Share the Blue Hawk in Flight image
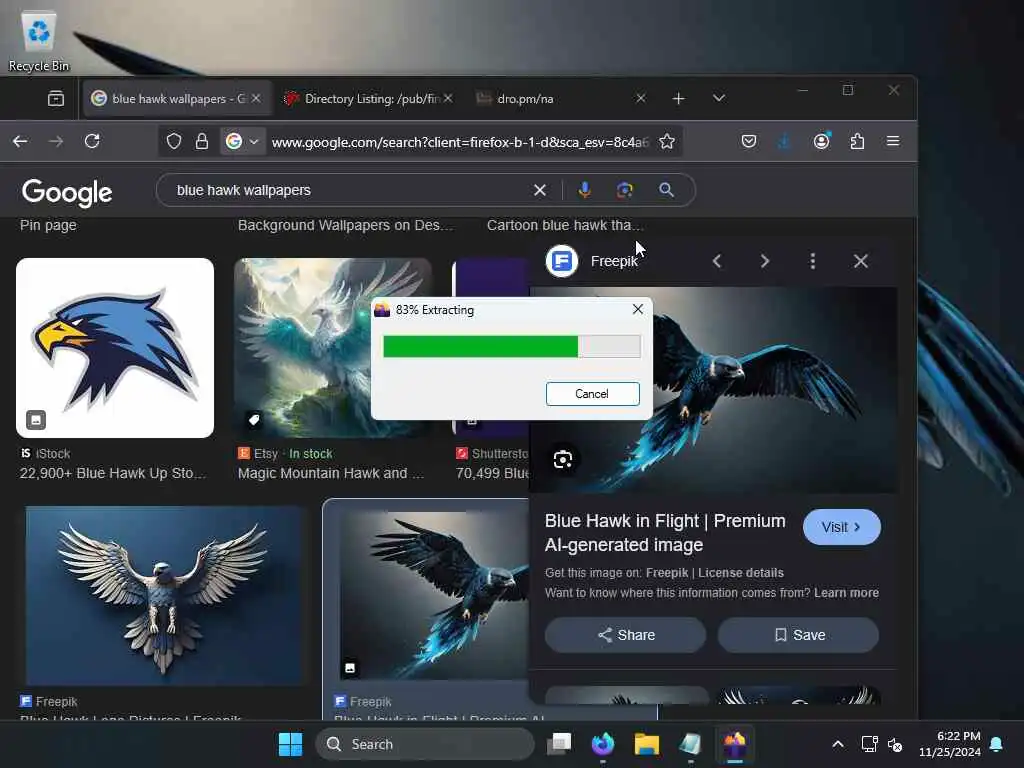This screenshot has height=768, width=1024. 626,635
